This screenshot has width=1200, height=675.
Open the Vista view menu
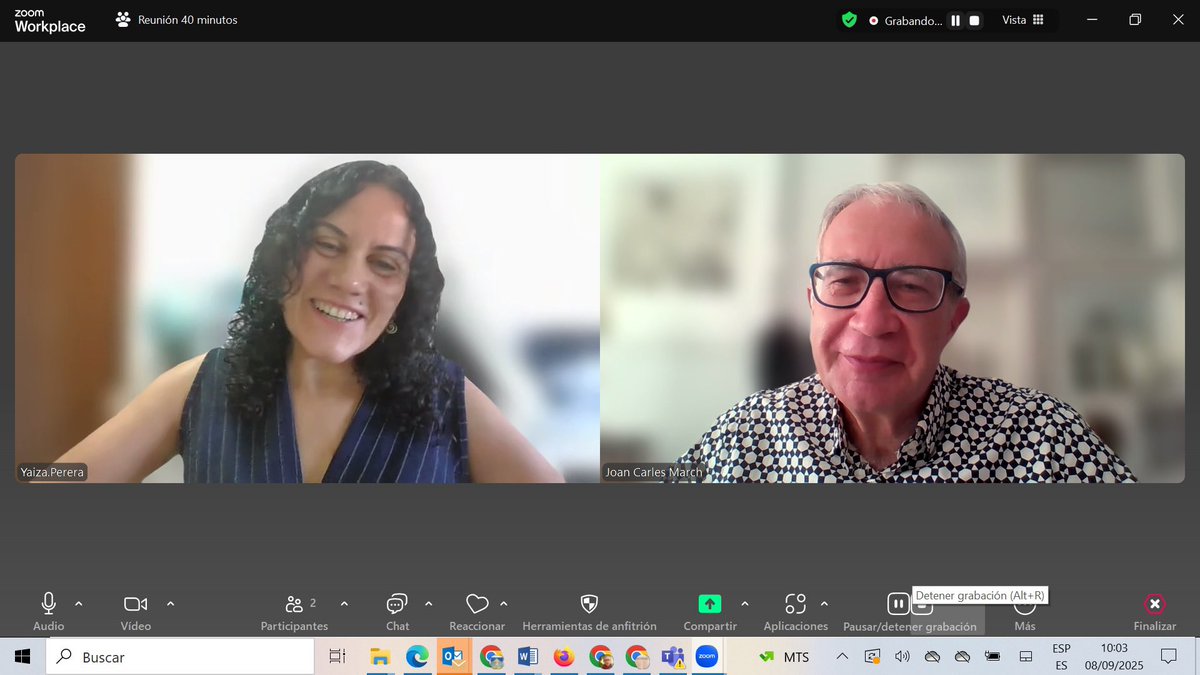1022,19
